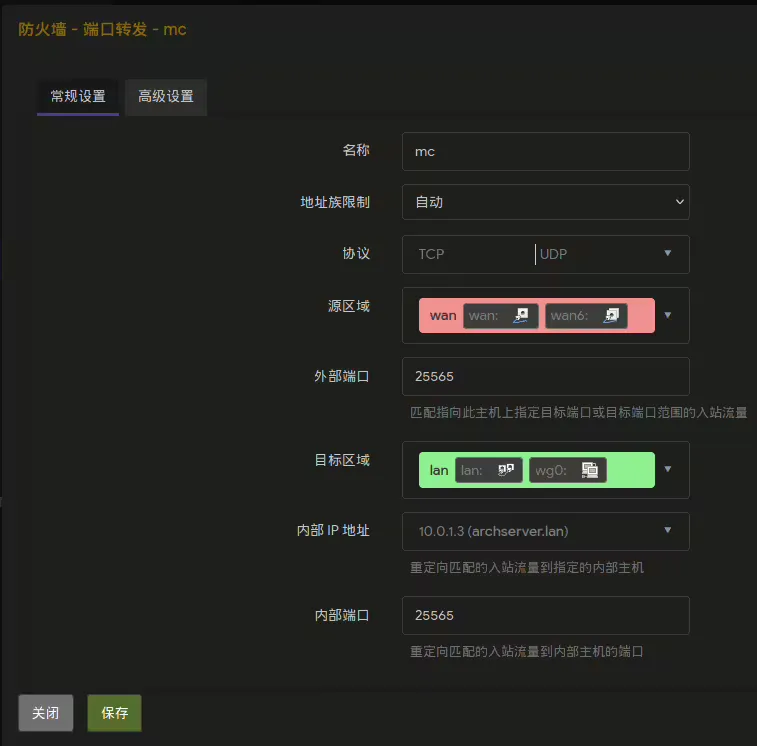Click the TCP protocol entry
The width and height of the screenshot is (757, 746).
pyautogui.click(x=432, y=254)
